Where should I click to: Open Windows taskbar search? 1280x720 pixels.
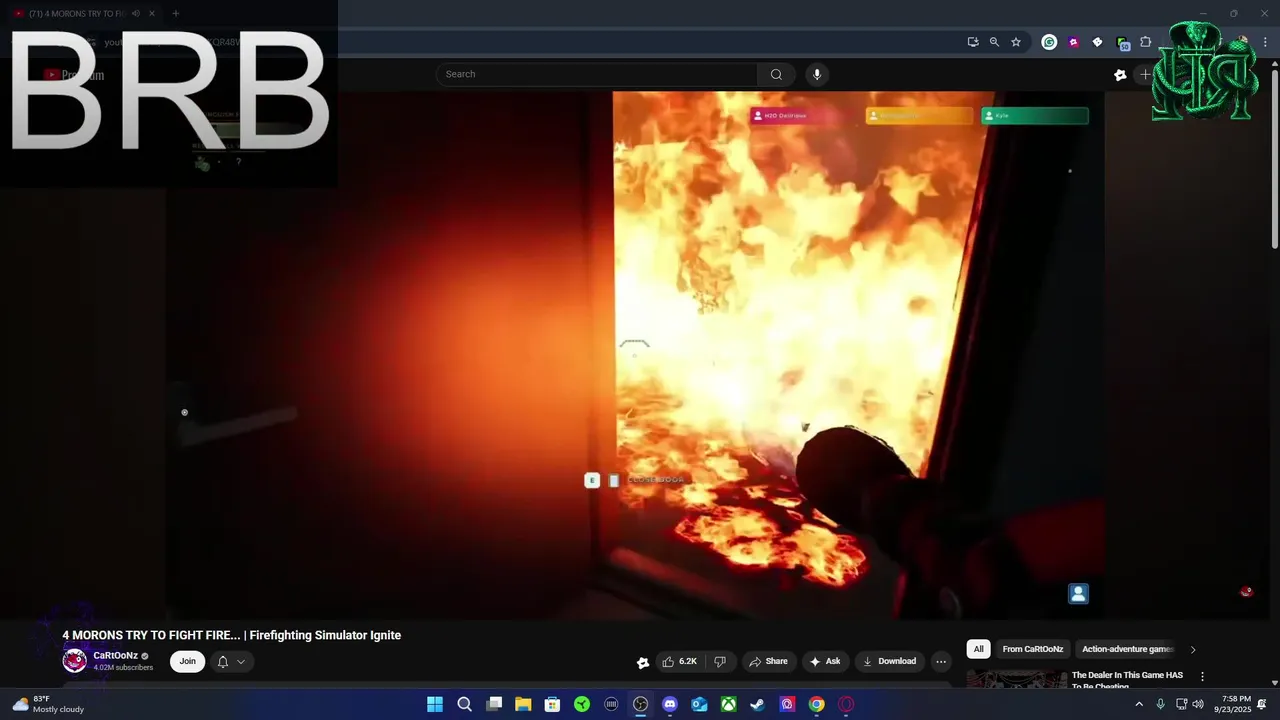click(464, 704)
